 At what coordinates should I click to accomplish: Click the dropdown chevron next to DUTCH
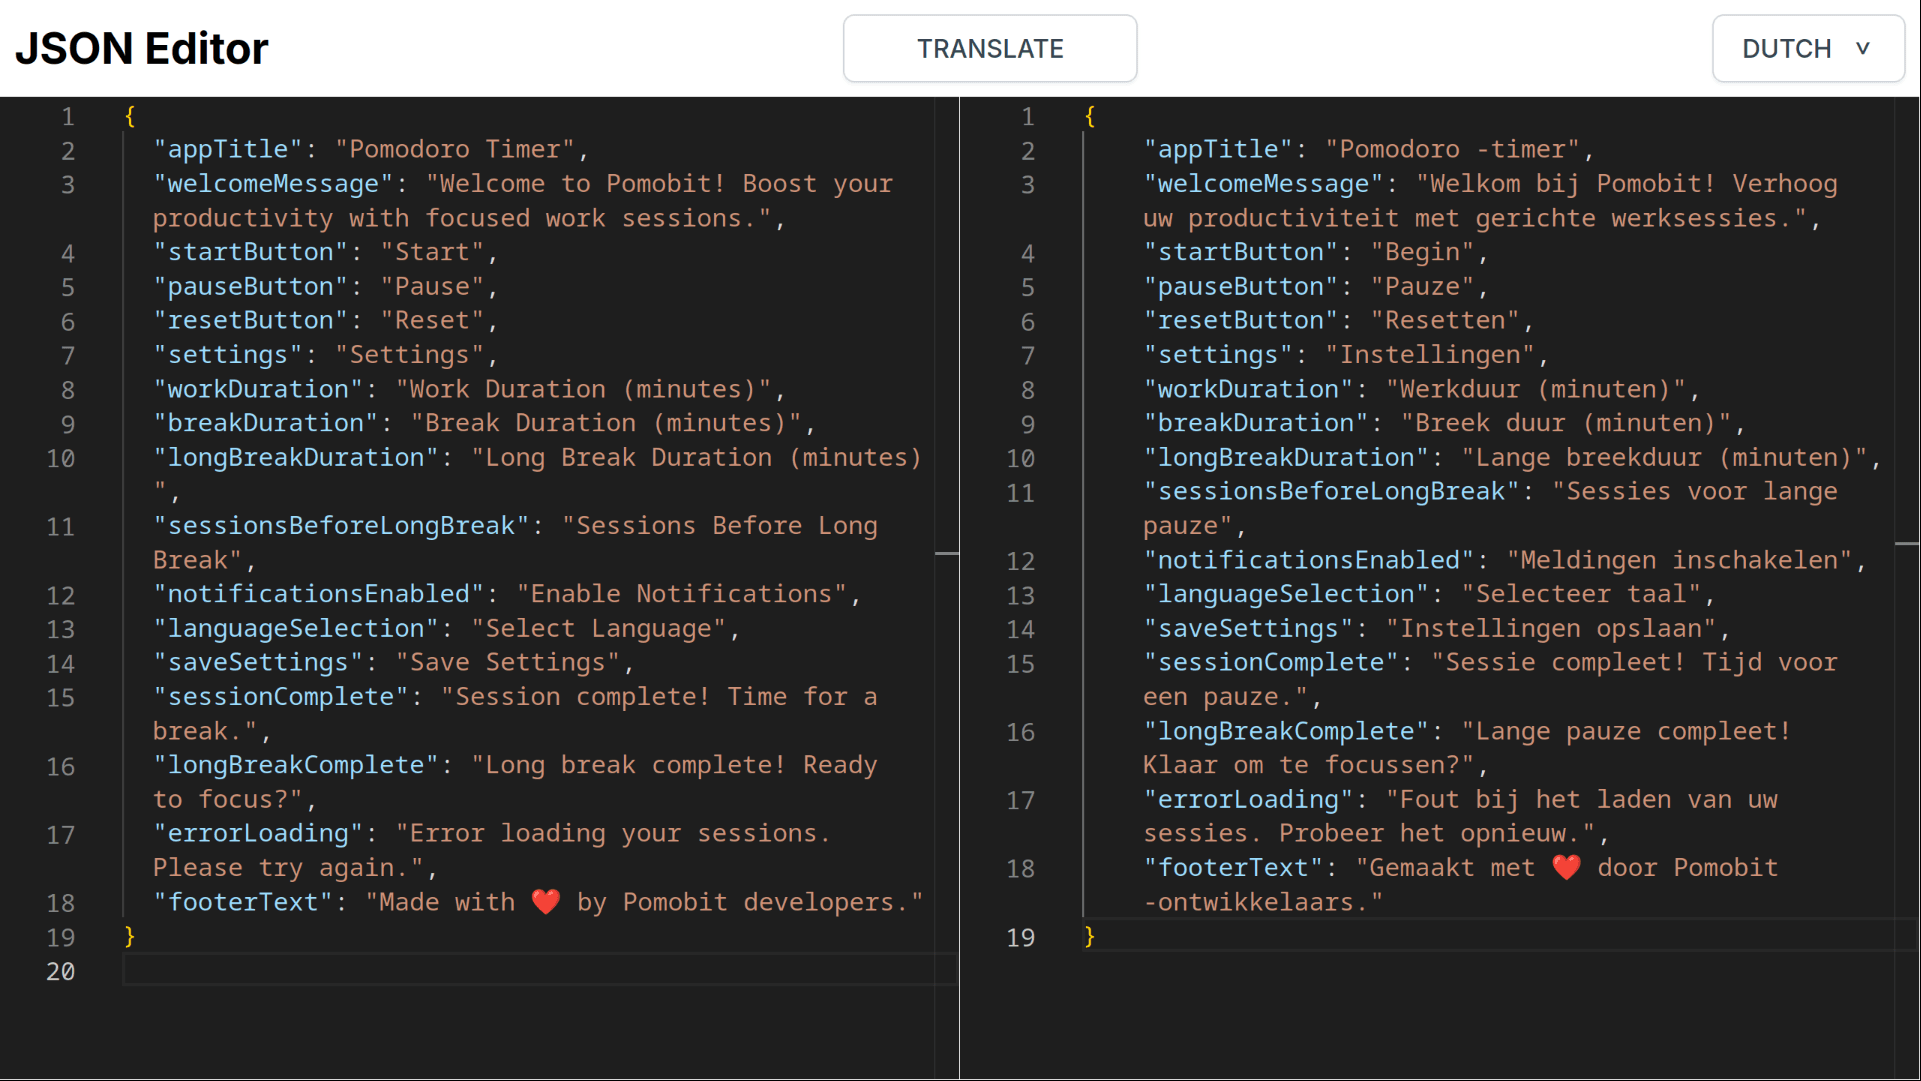pyautogui.click(x=1862, y=48)
